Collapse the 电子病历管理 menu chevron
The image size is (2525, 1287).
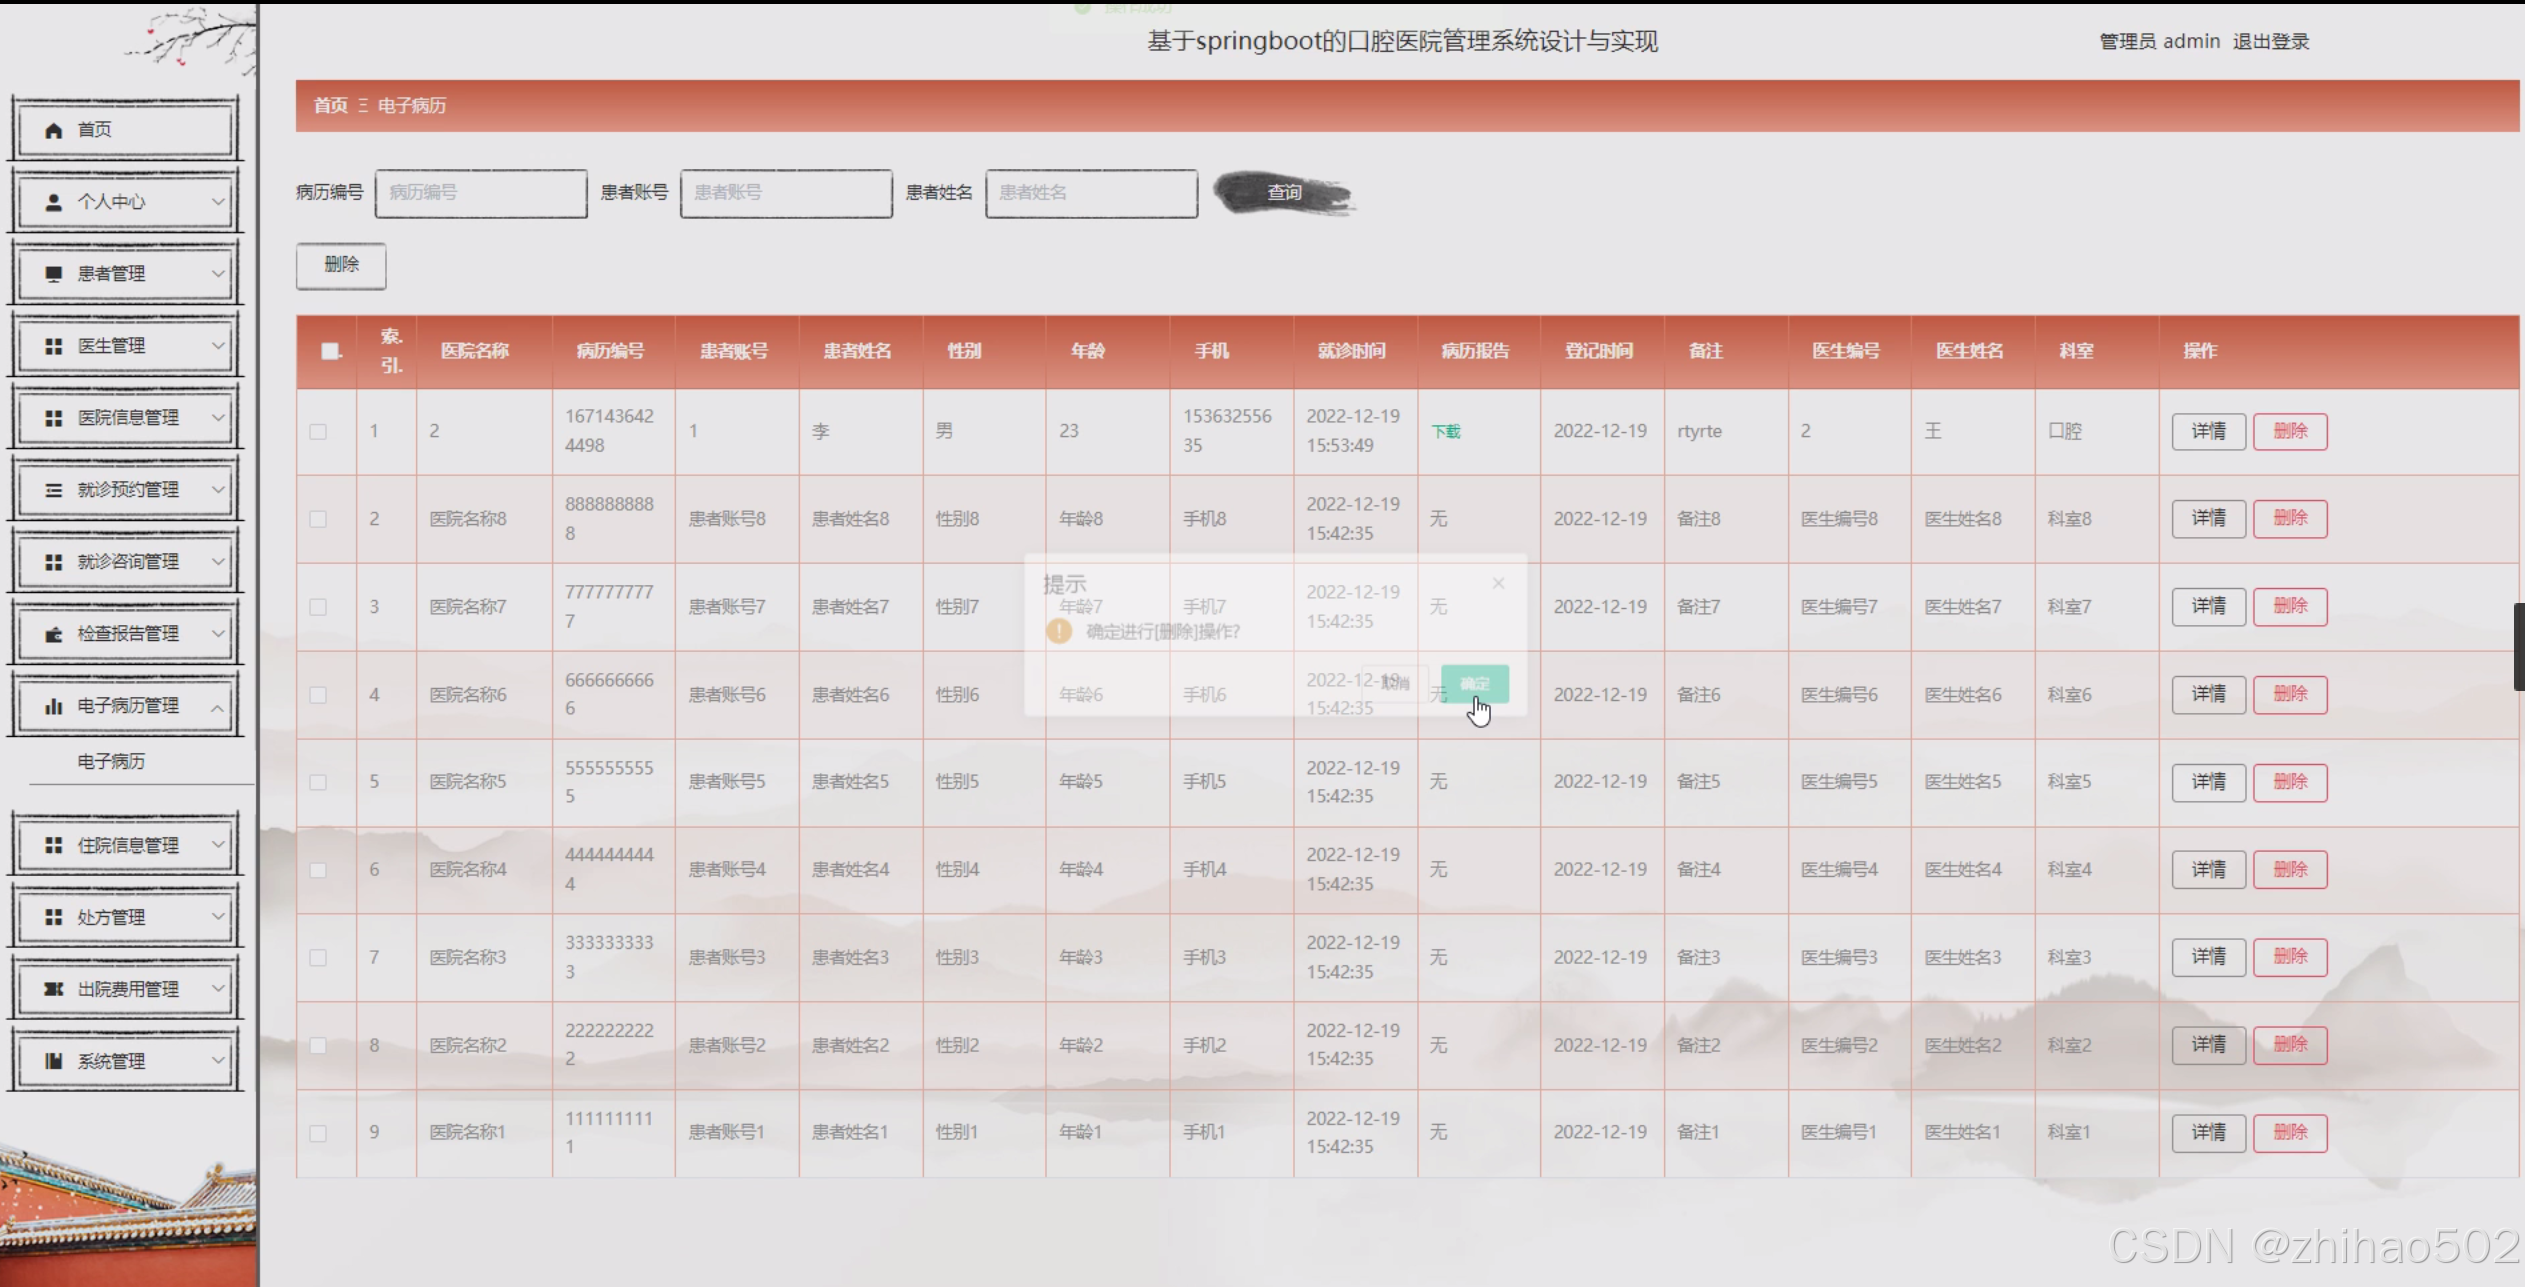(x=218, y=707)
